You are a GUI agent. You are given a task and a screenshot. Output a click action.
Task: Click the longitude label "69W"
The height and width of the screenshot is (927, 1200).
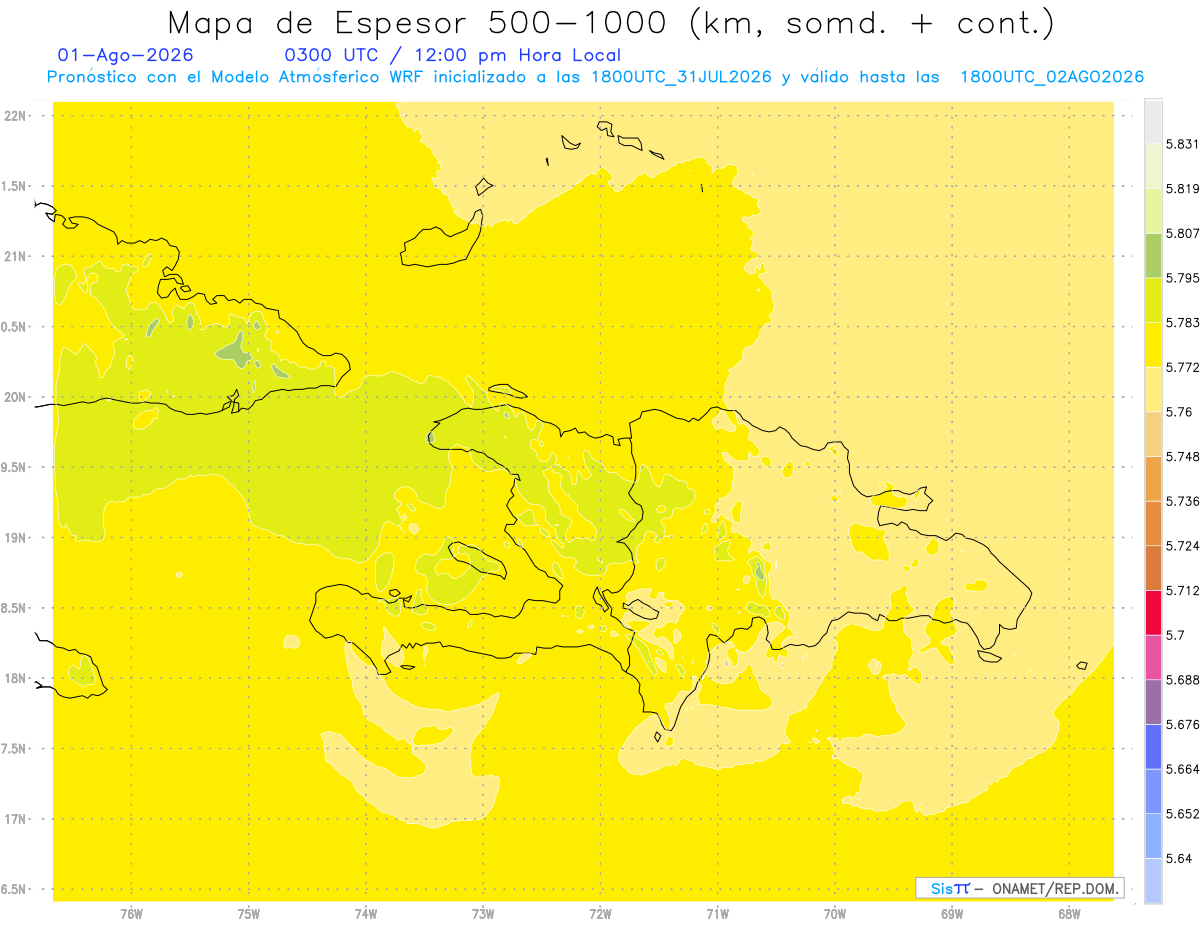951,914
